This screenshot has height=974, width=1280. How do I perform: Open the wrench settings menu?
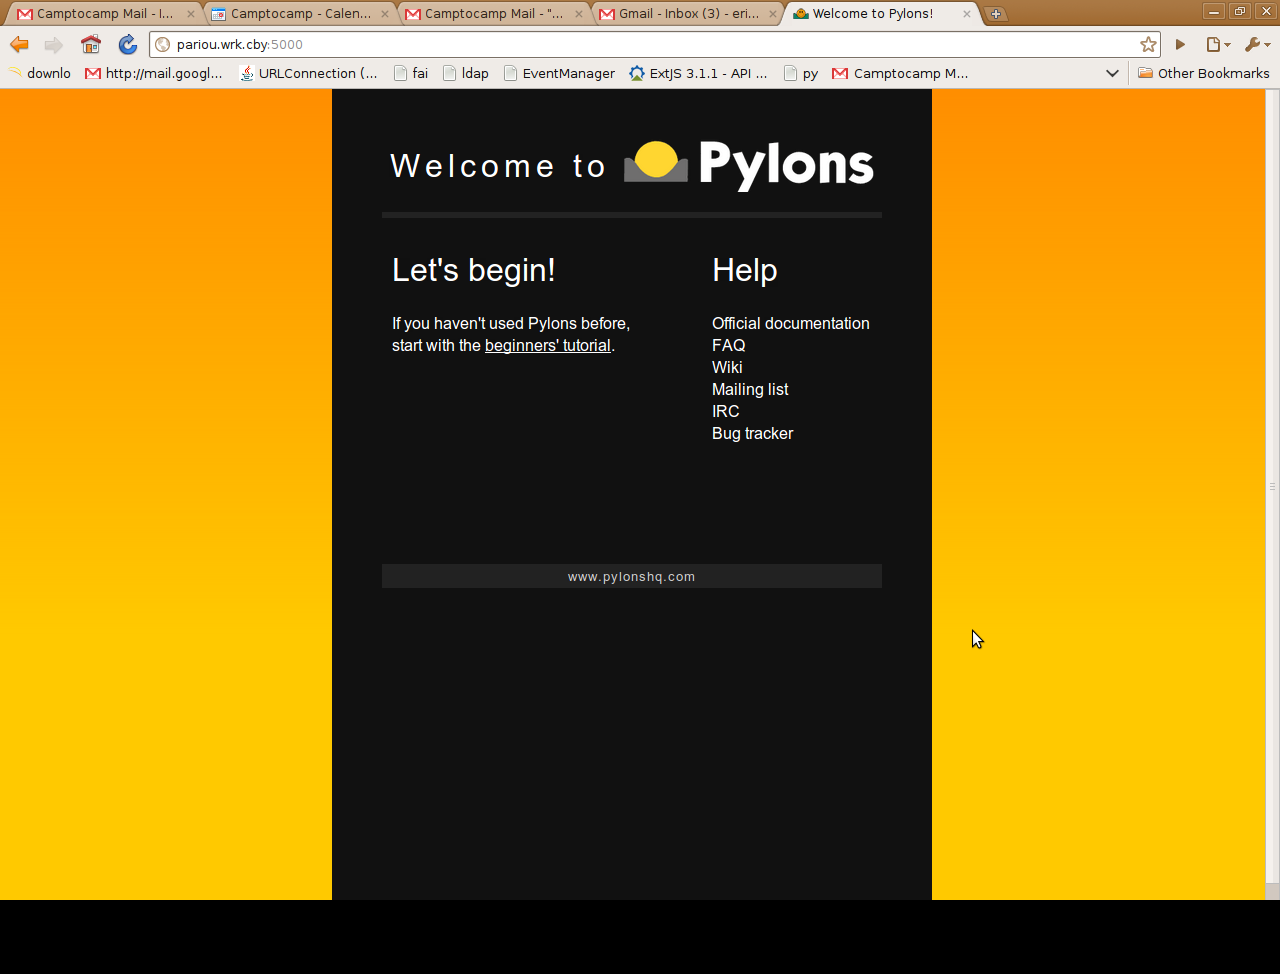coord(1257,44)
